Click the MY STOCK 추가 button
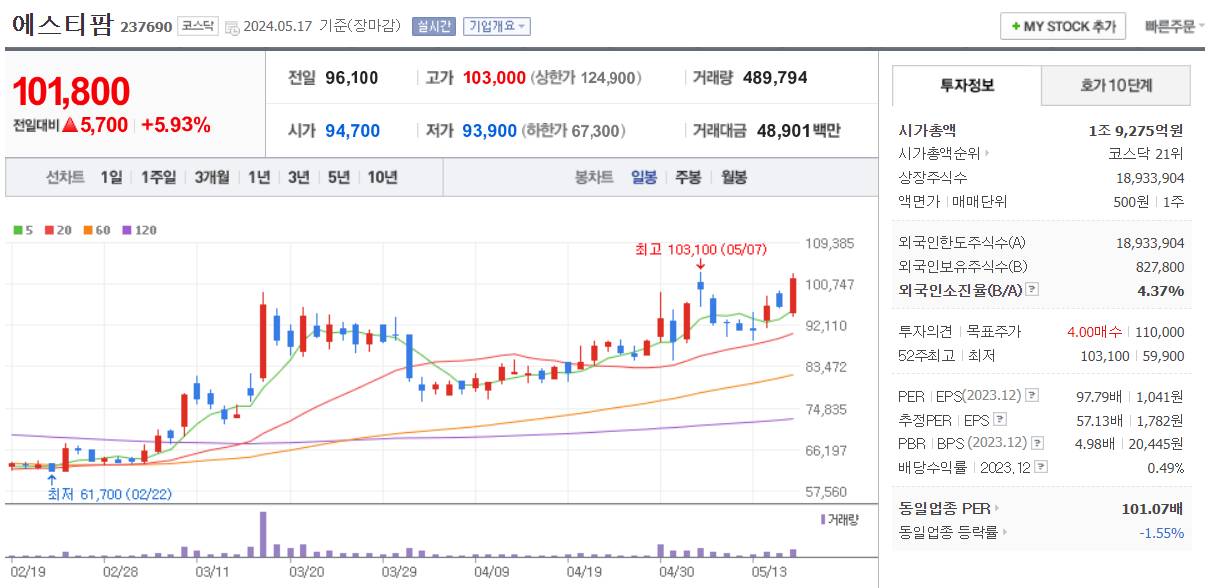 coord(1062,26)
